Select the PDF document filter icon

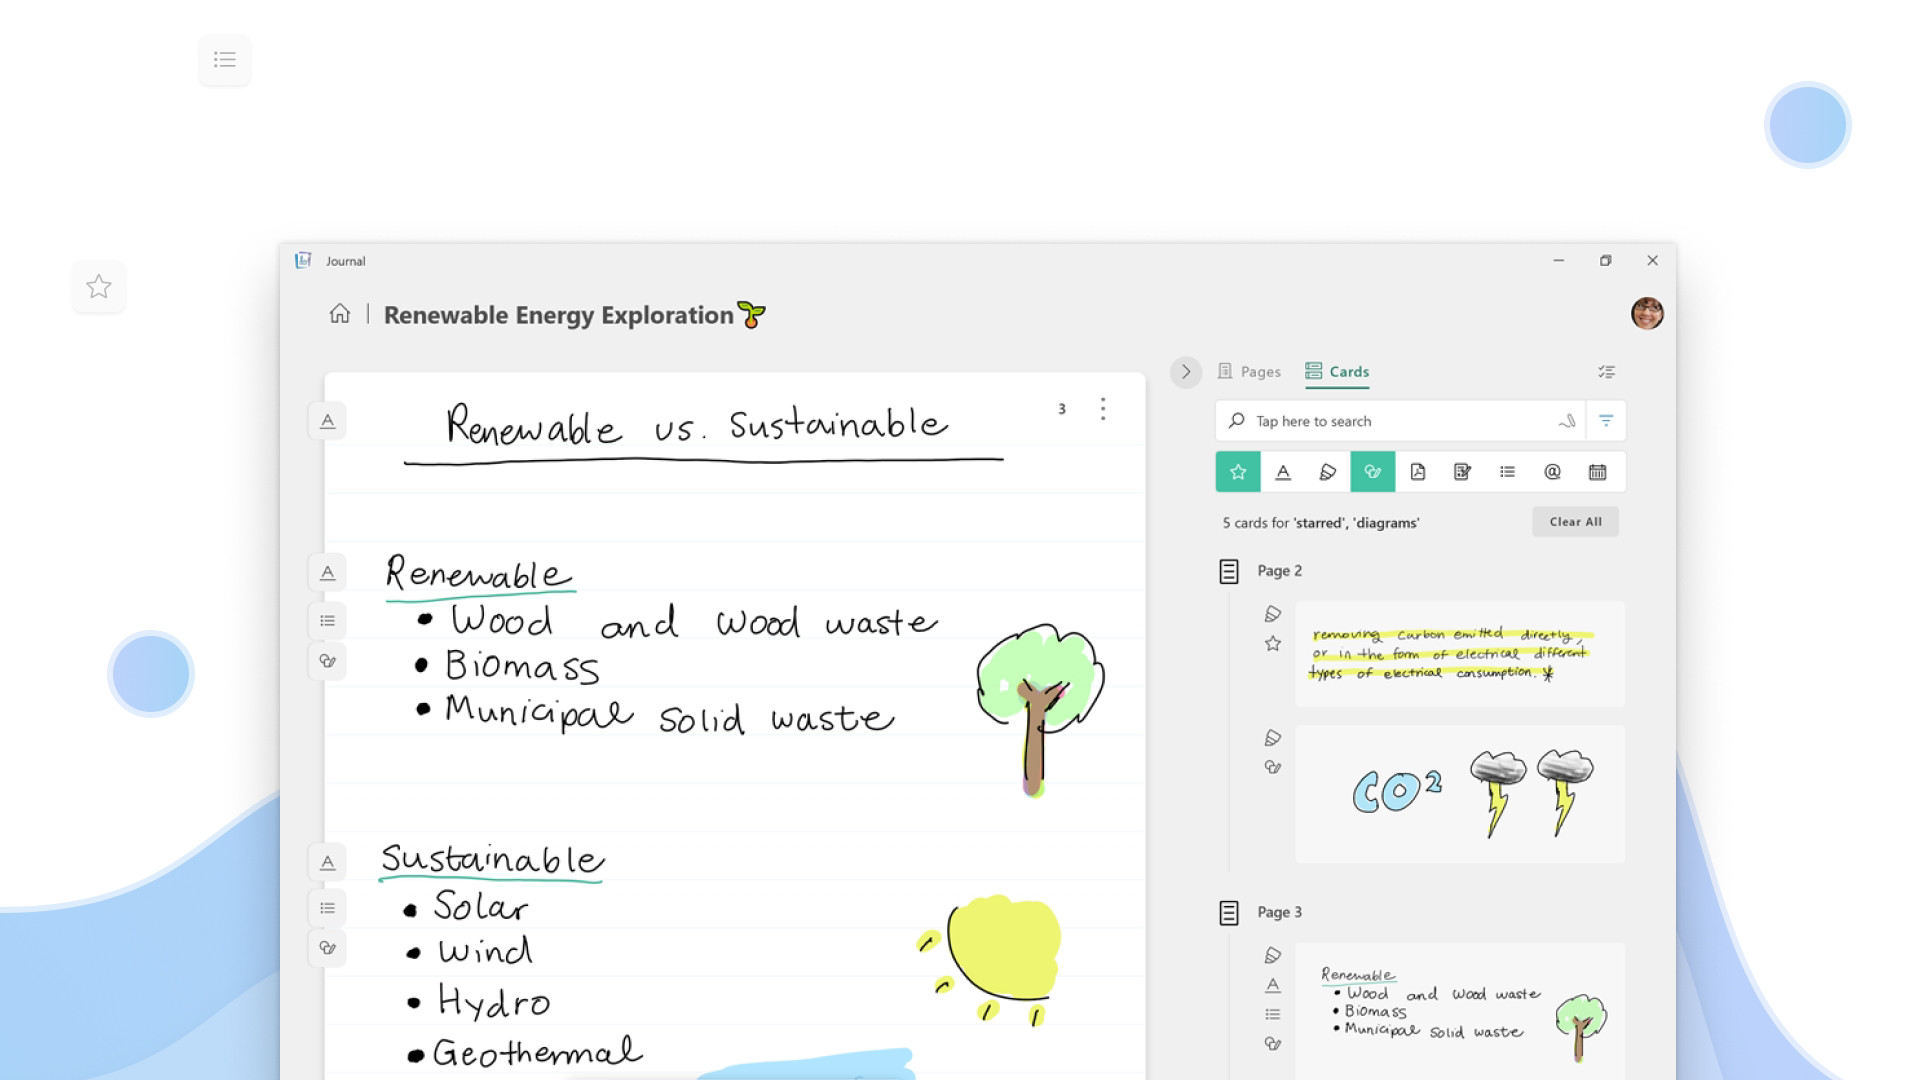pos(1417,472)
